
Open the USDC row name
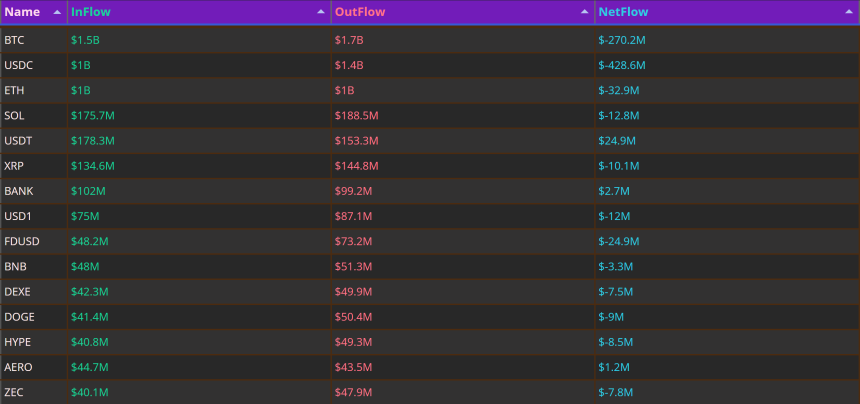pos(19,65)
